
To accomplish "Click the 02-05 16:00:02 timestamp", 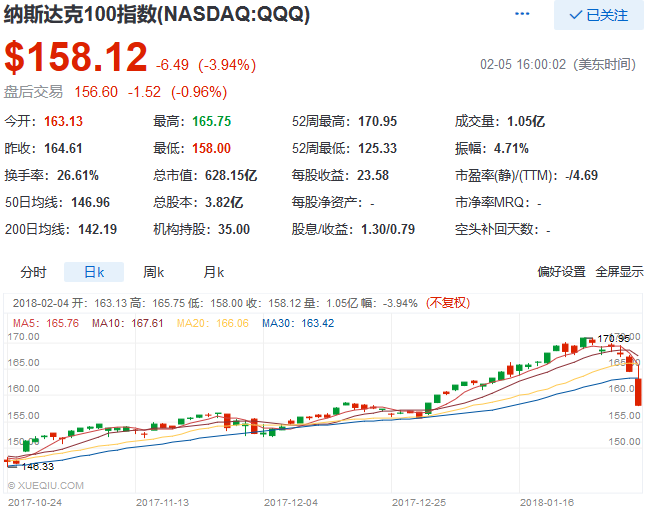I will (x=523, y=65).
